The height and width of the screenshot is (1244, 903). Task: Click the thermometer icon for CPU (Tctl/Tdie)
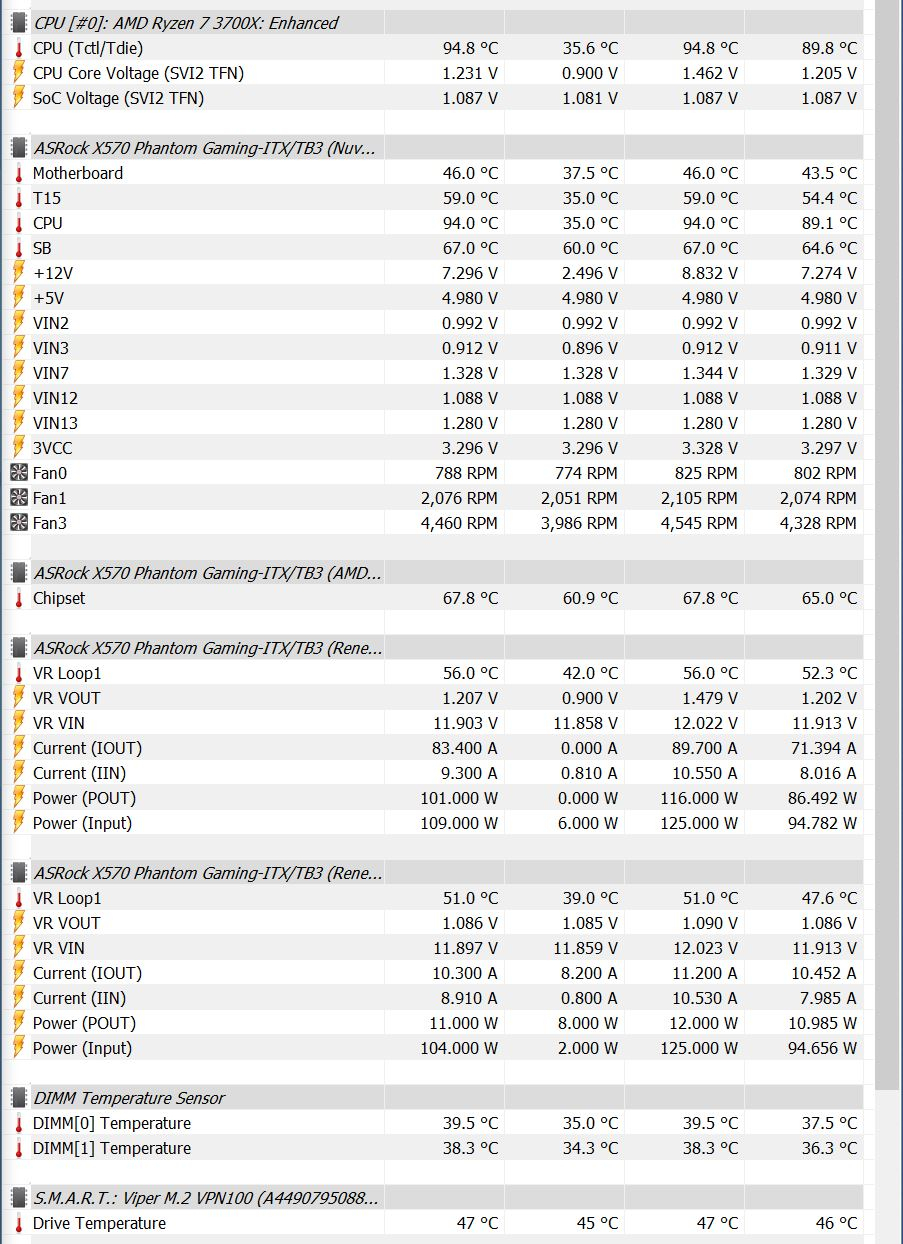click(x=18, y=47)
